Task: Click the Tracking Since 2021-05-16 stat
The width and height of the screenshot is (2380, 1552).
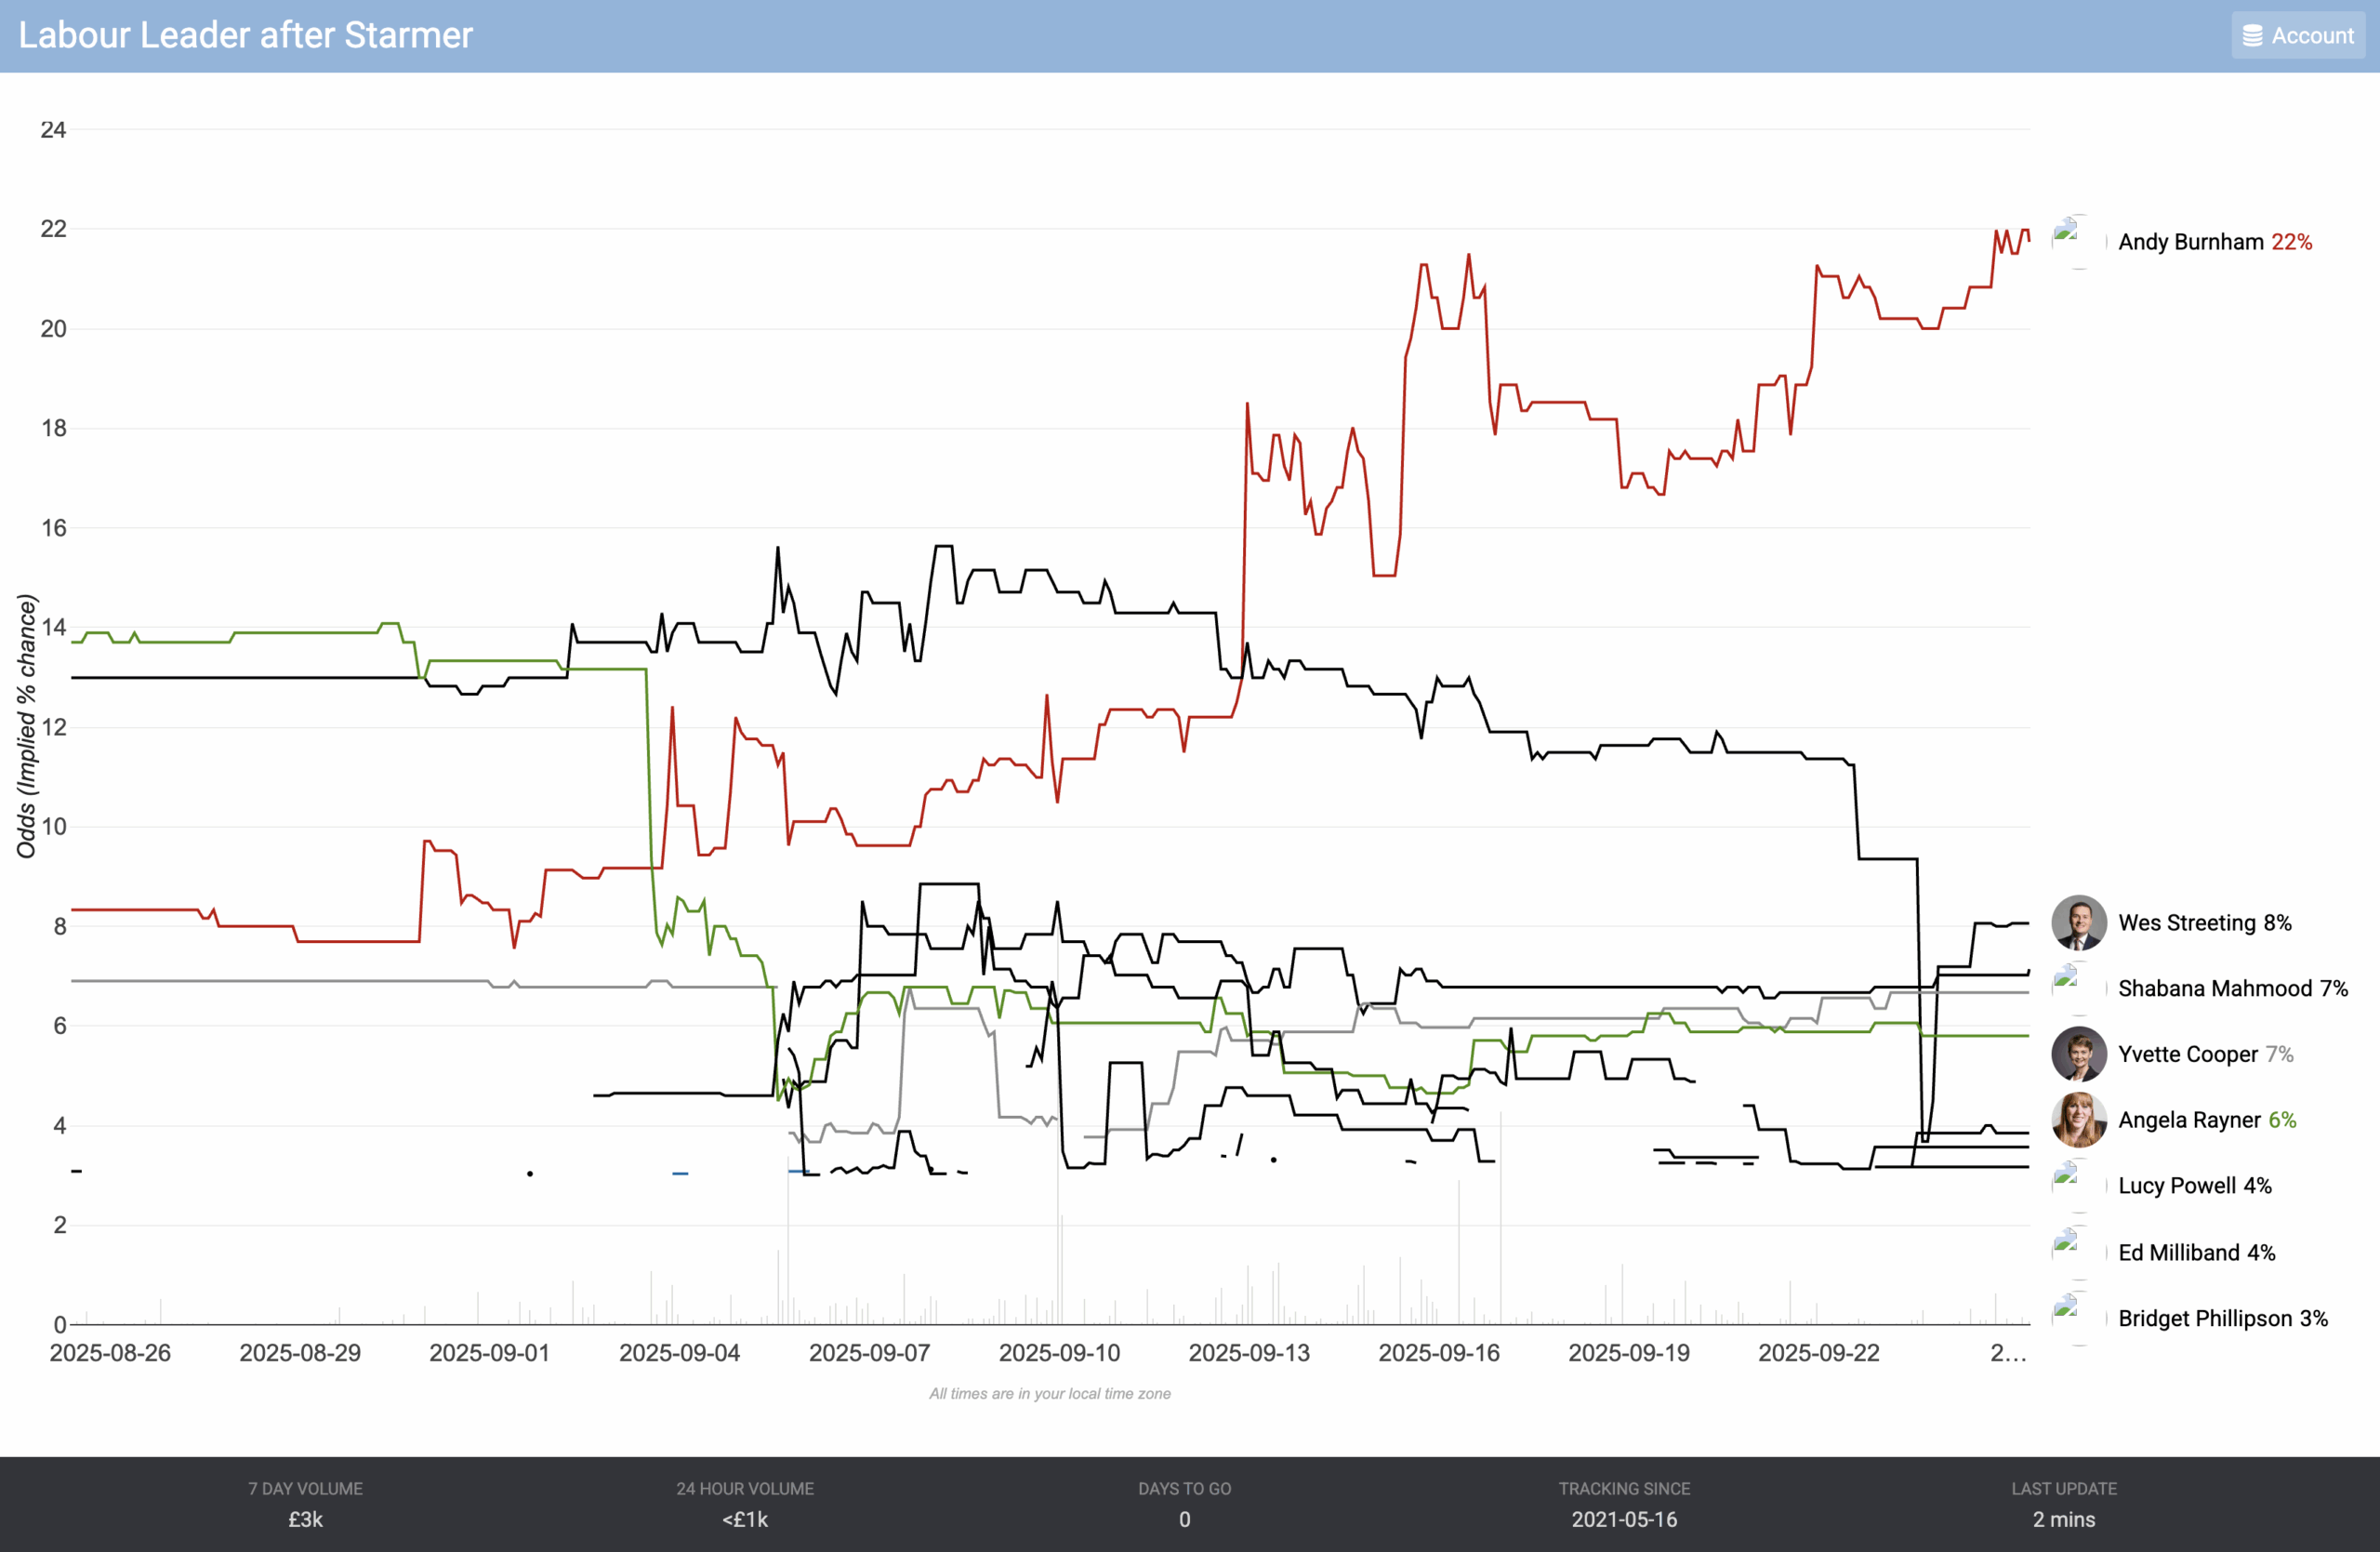Action: click(x=1624, y=1505)
